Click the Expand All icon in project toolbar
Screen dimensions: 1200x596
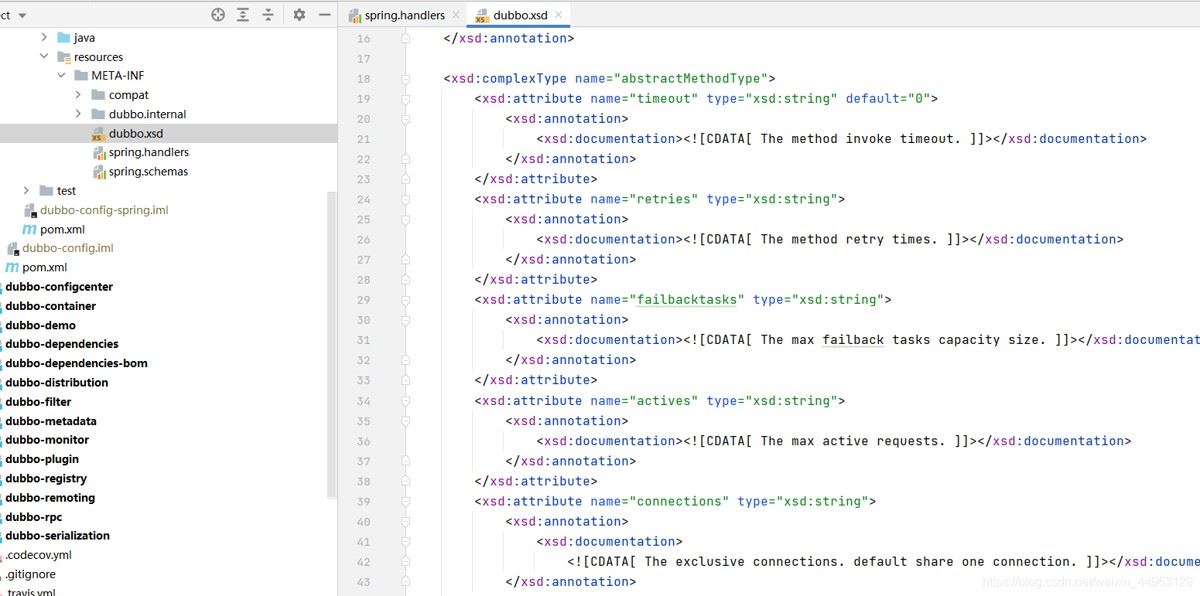tap(243, 15)
